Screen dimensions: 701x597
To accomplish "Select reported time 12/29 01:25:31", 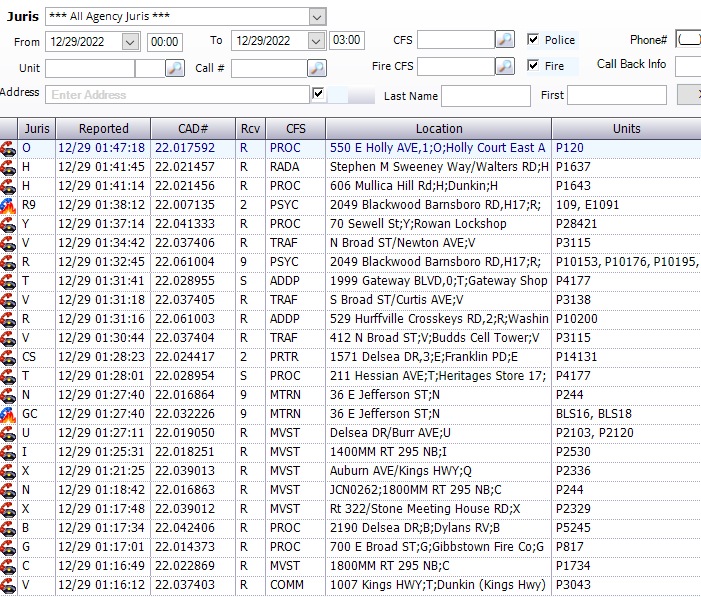I will (103, 452).
